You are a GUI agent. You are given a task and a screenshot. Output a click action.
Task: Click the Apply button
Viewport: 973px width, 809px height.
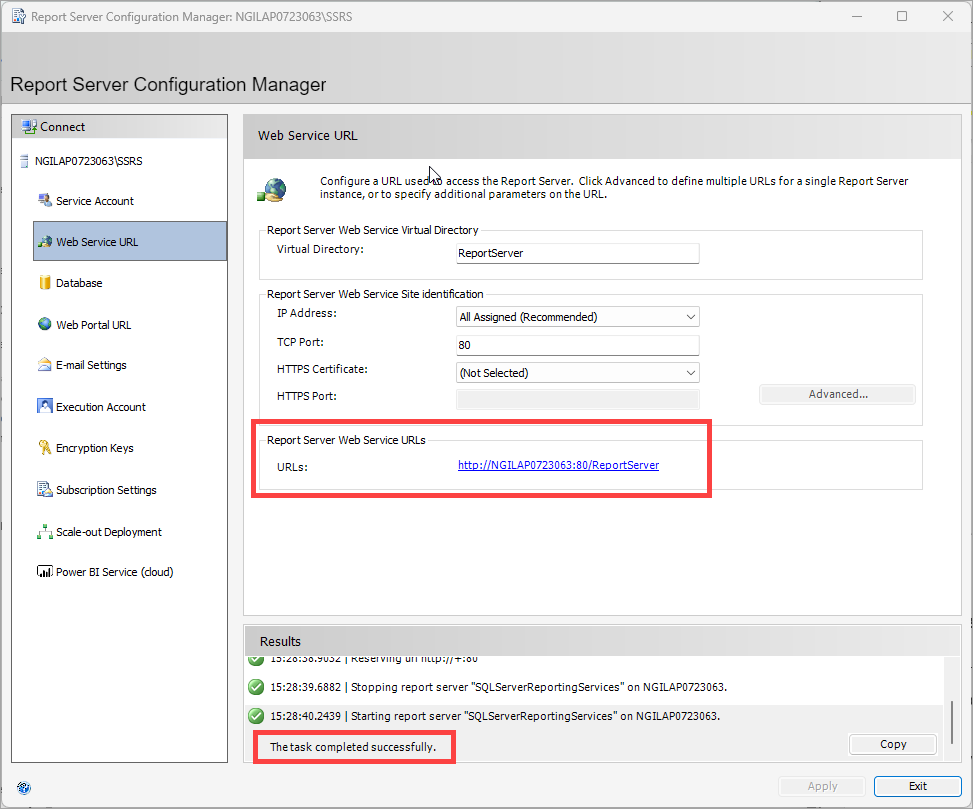click(x=822, y=786)
